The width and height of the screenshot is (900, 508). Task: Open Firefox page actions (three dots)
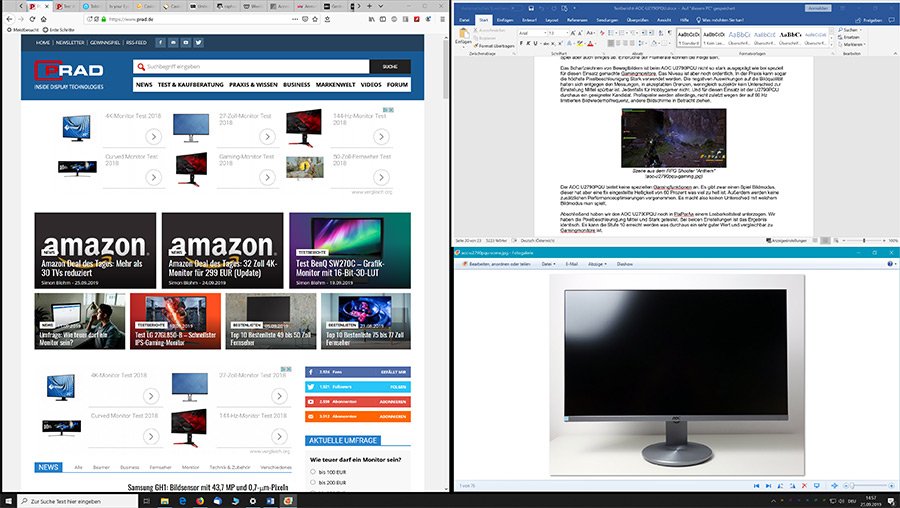[x=295, y=19]
